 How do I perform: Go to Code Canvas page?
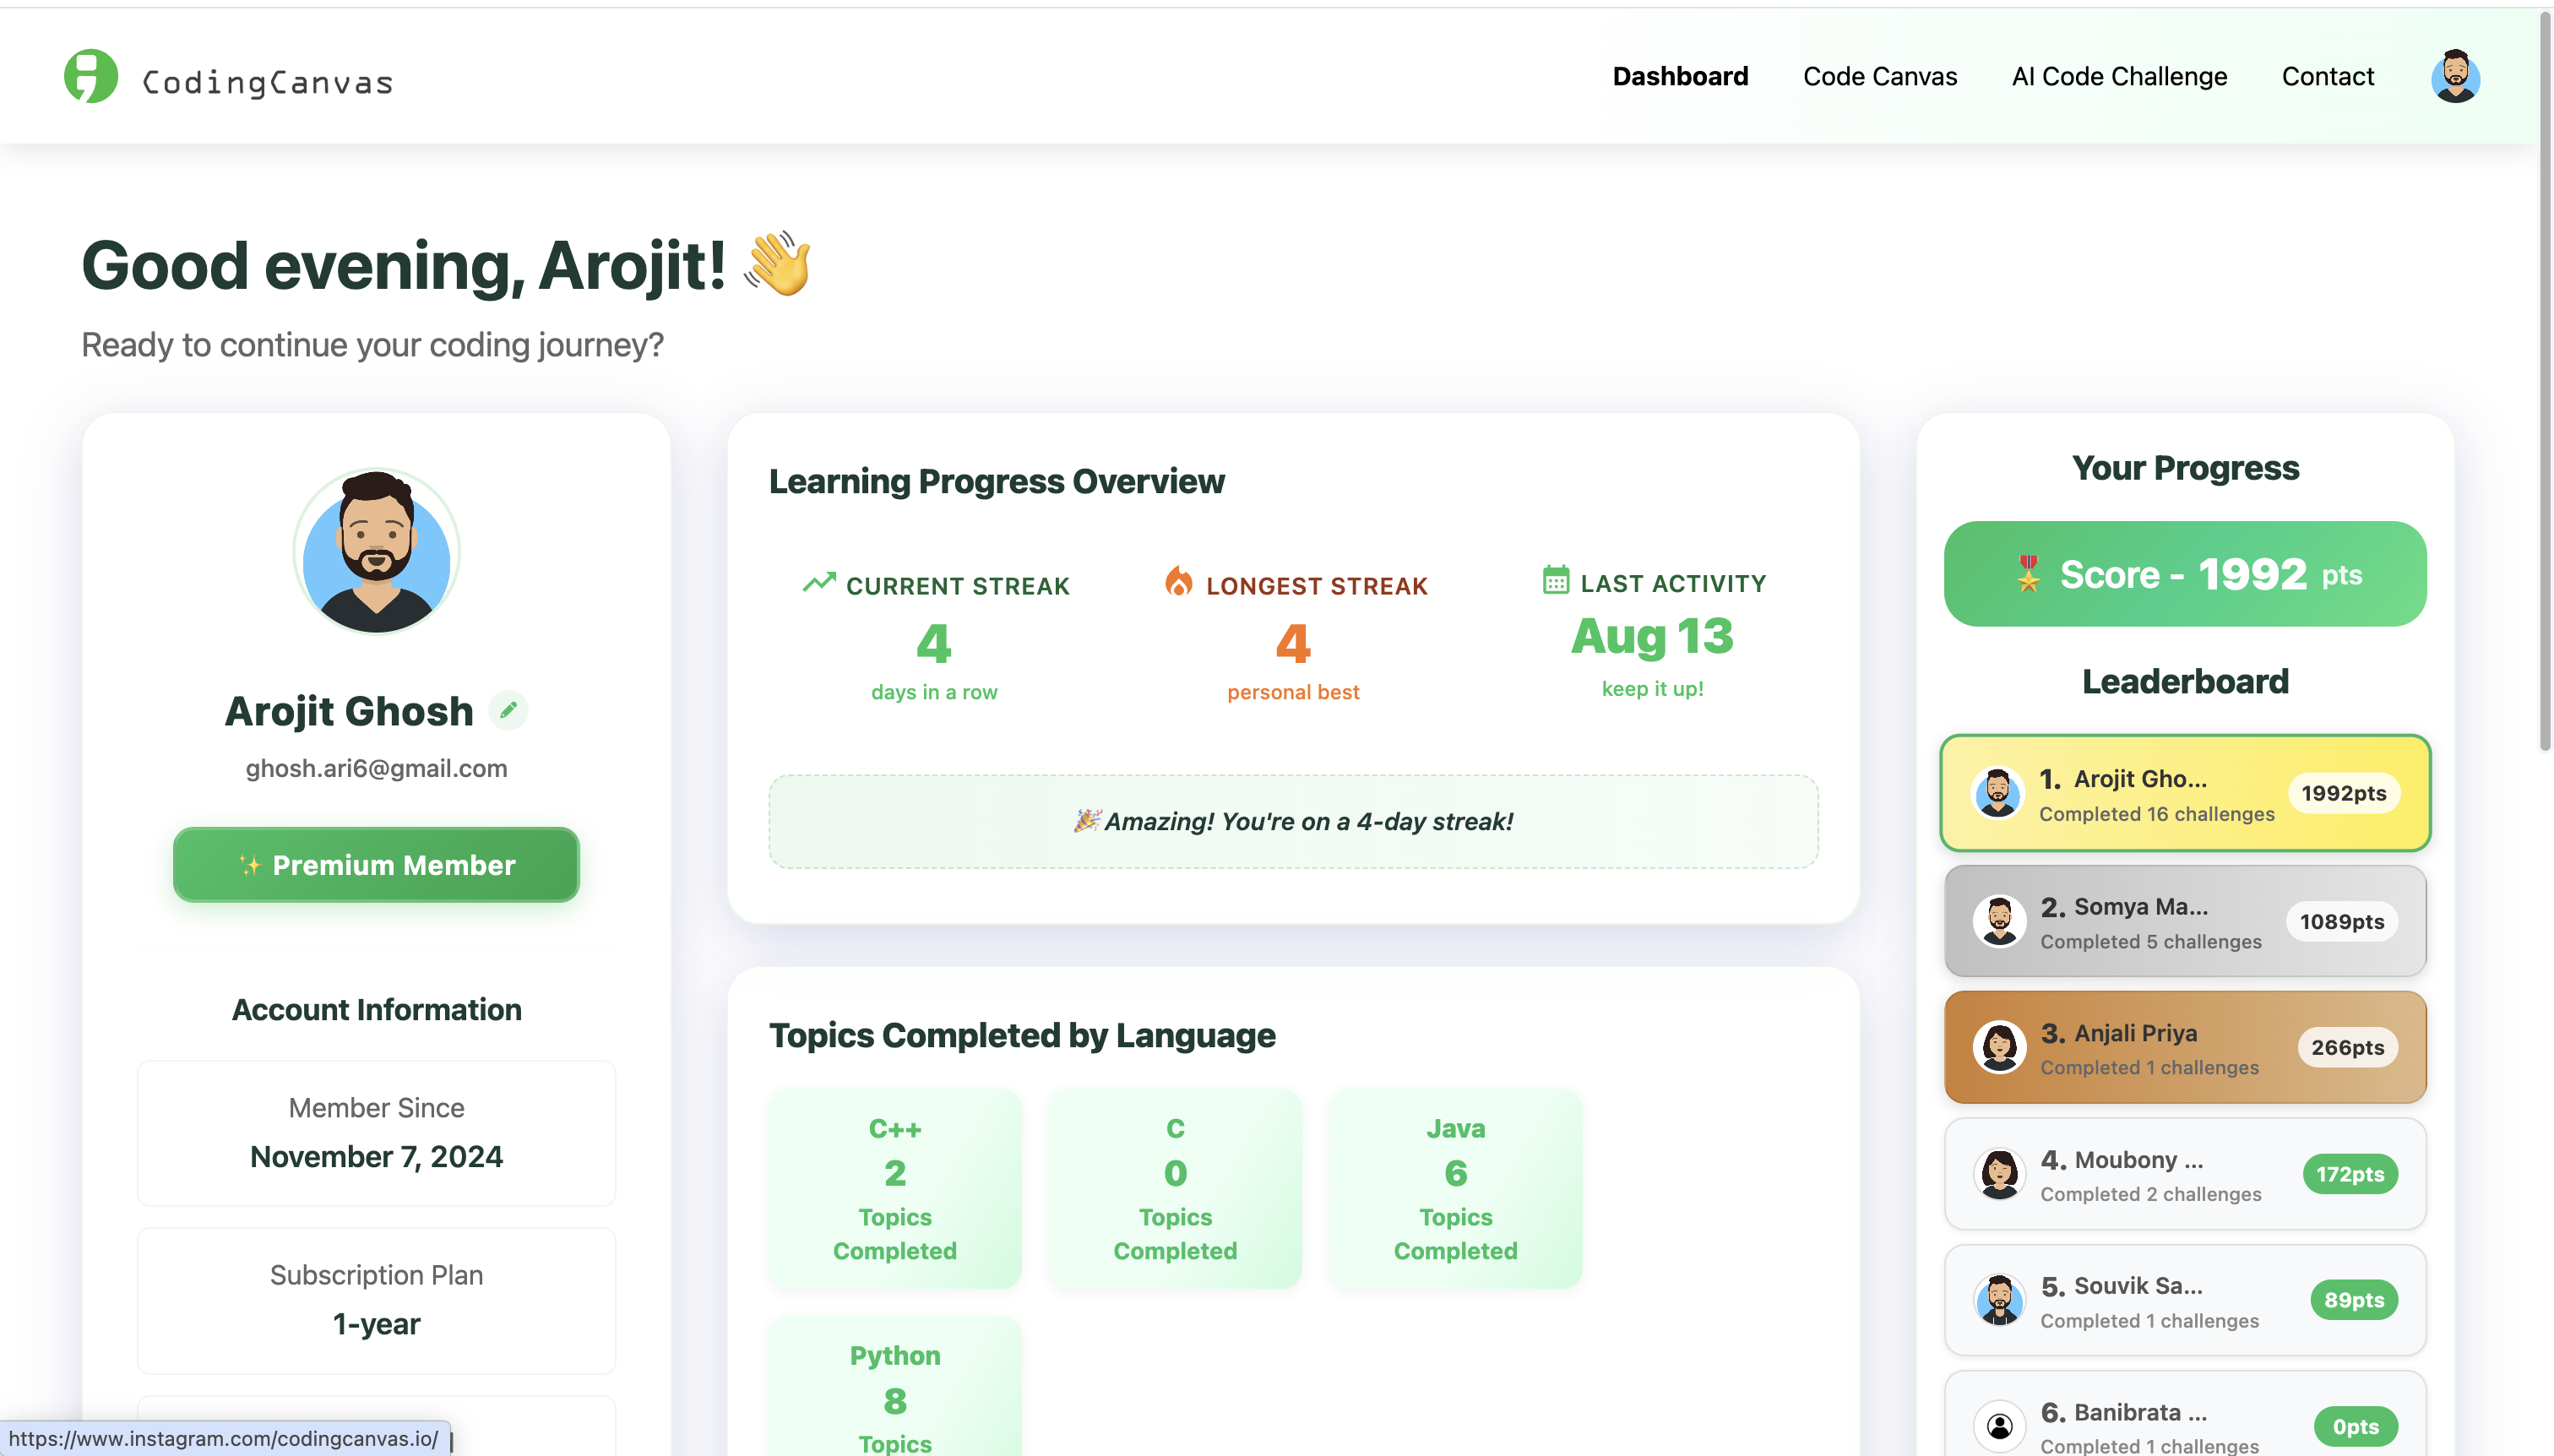(x=1879, y=77)
